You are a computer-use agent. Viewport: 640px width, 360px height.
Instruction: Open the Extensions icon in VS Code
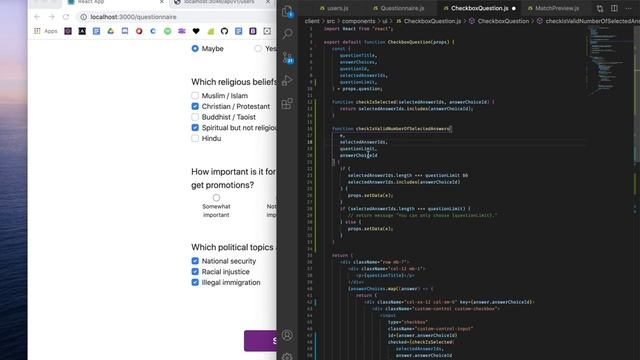(x=287, y=103)
